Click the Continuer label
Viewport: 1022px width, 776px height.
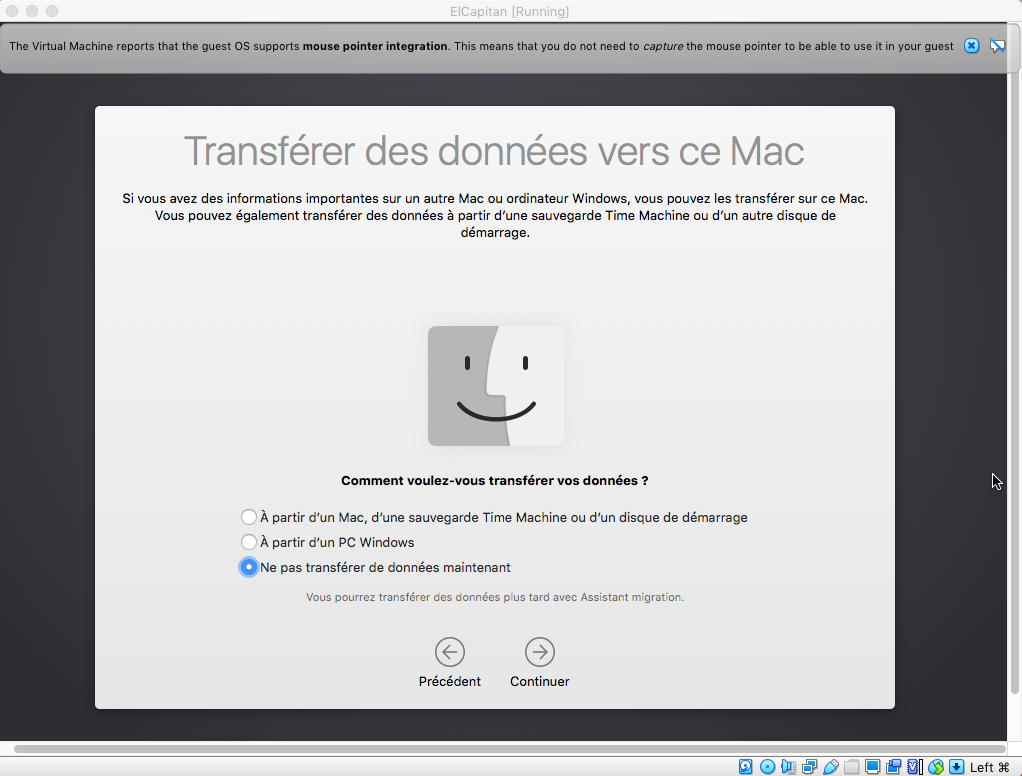(x=540, y=682)
